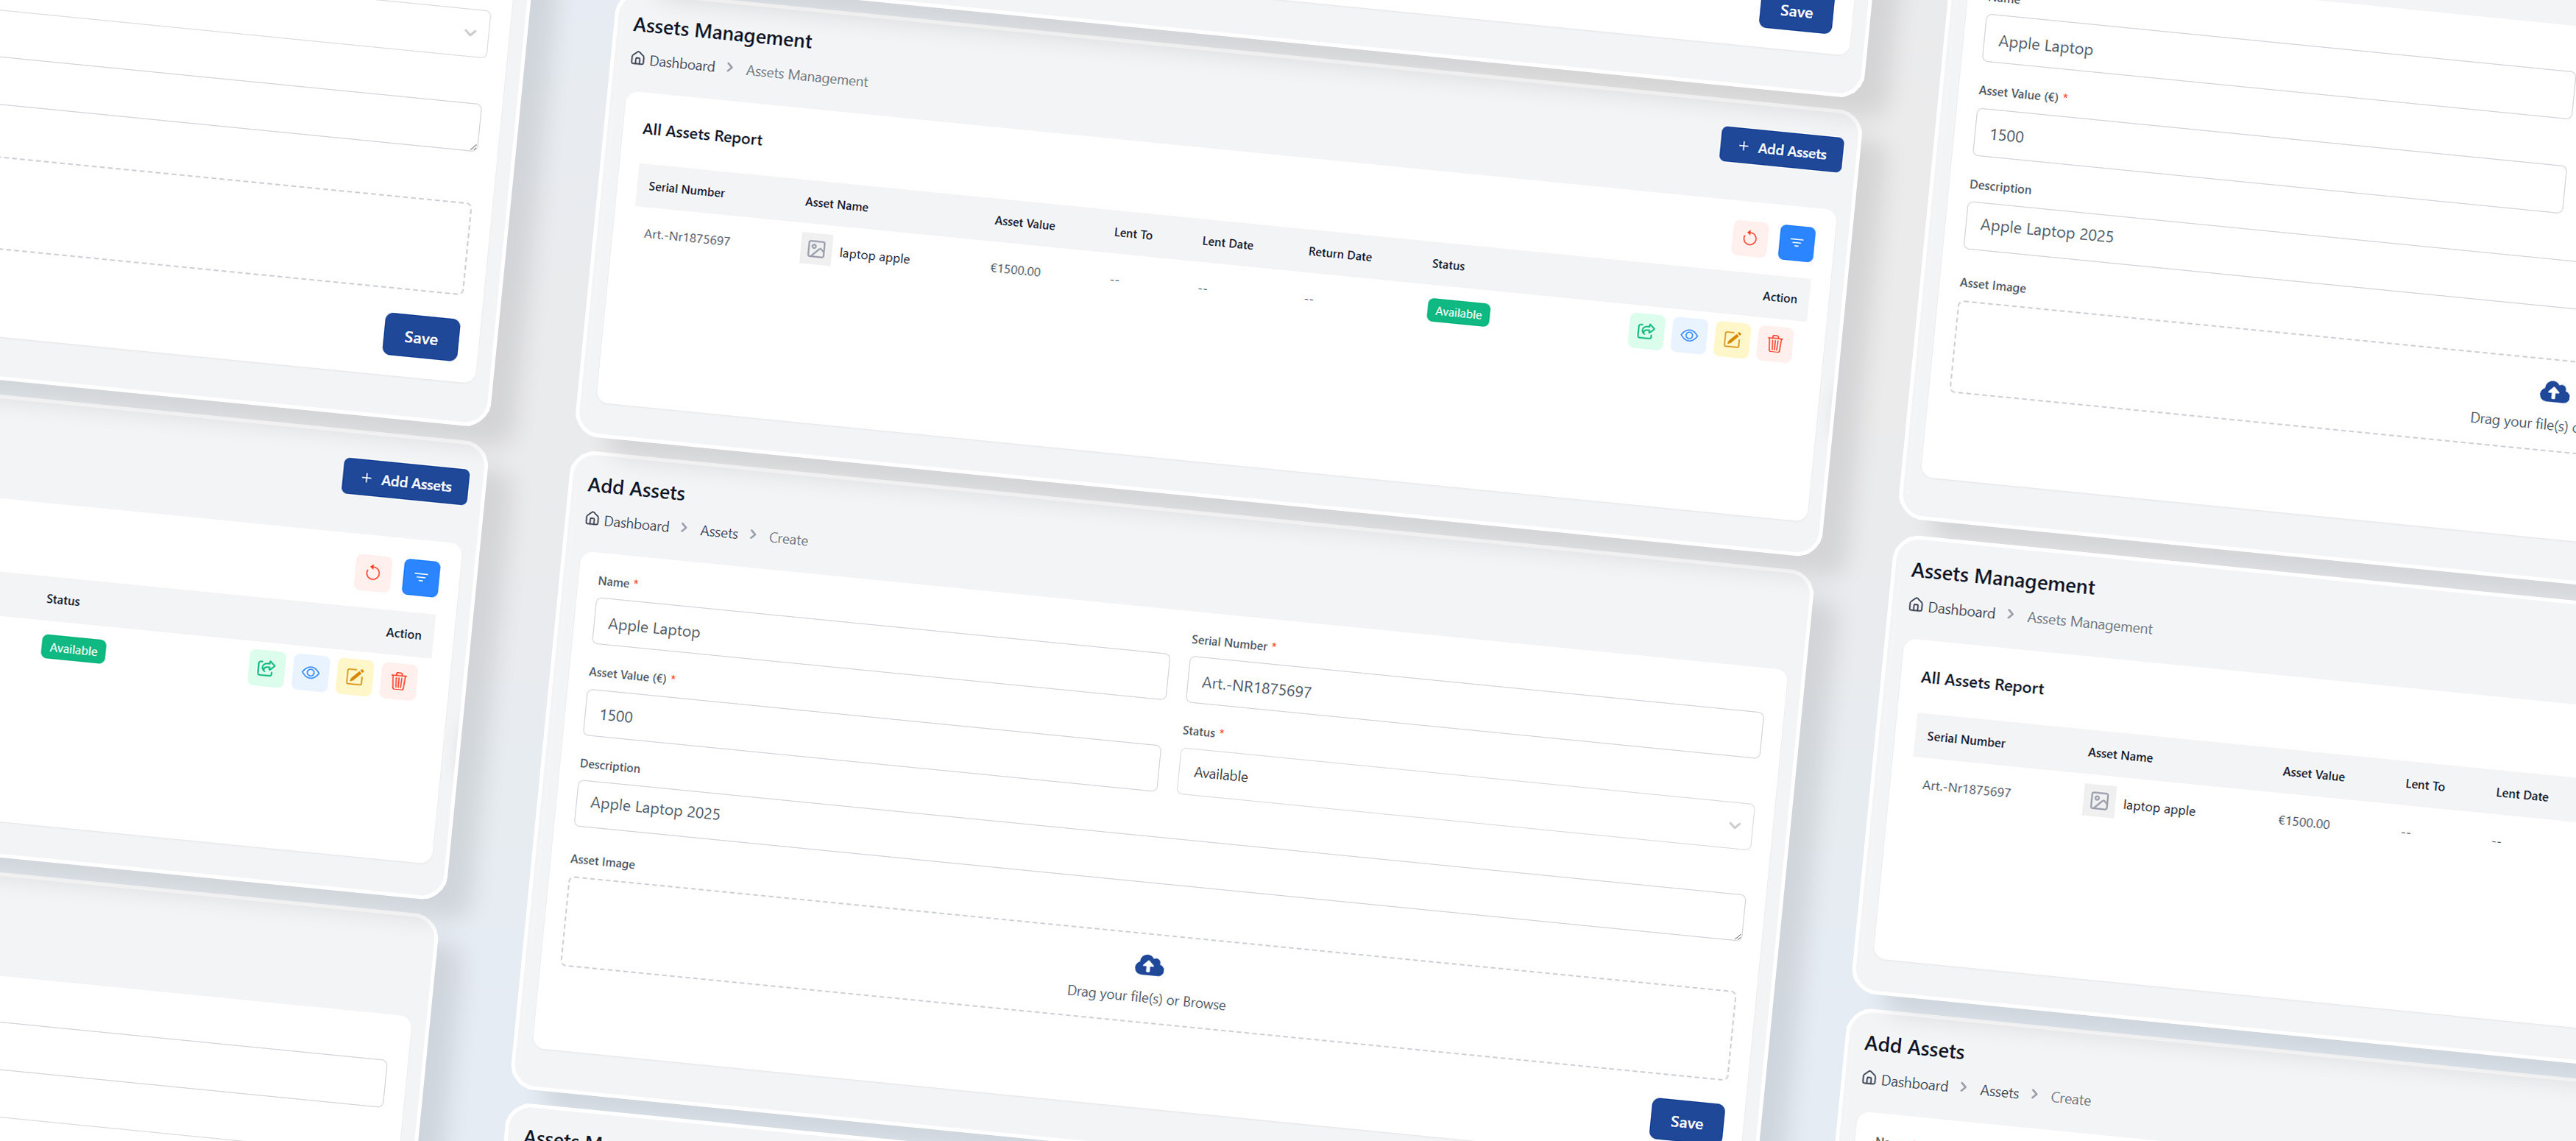Toggle the eye icon in the left Action row
This screenshot has height=1141, width=2576.
tap(310, 673)
